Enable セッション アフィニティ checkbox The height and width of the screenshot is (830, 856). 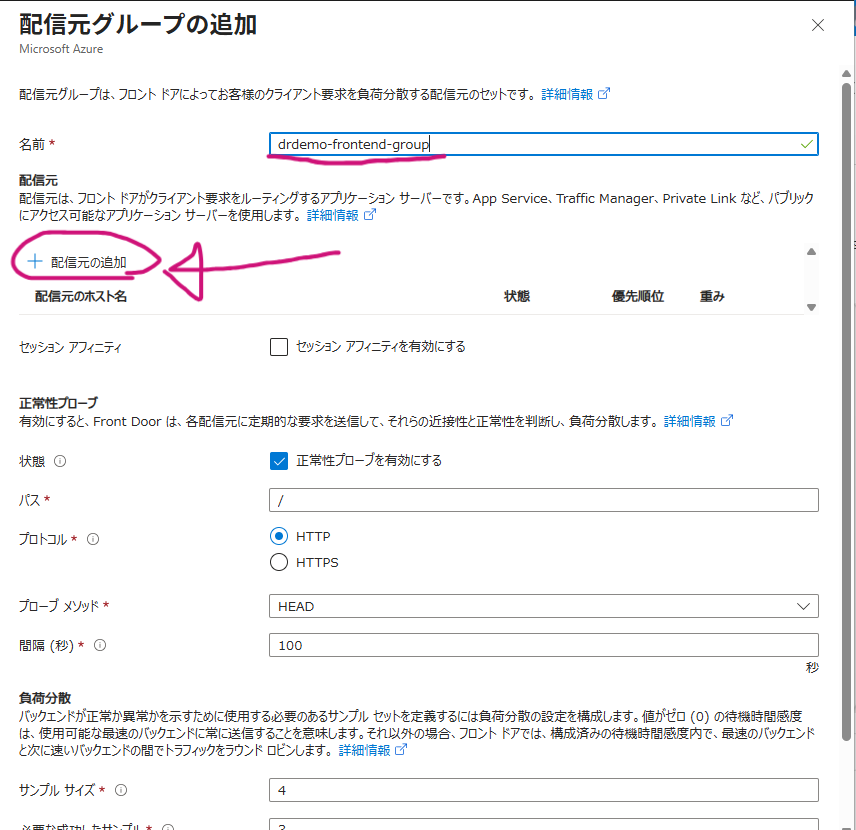click(x=279, y=347)
